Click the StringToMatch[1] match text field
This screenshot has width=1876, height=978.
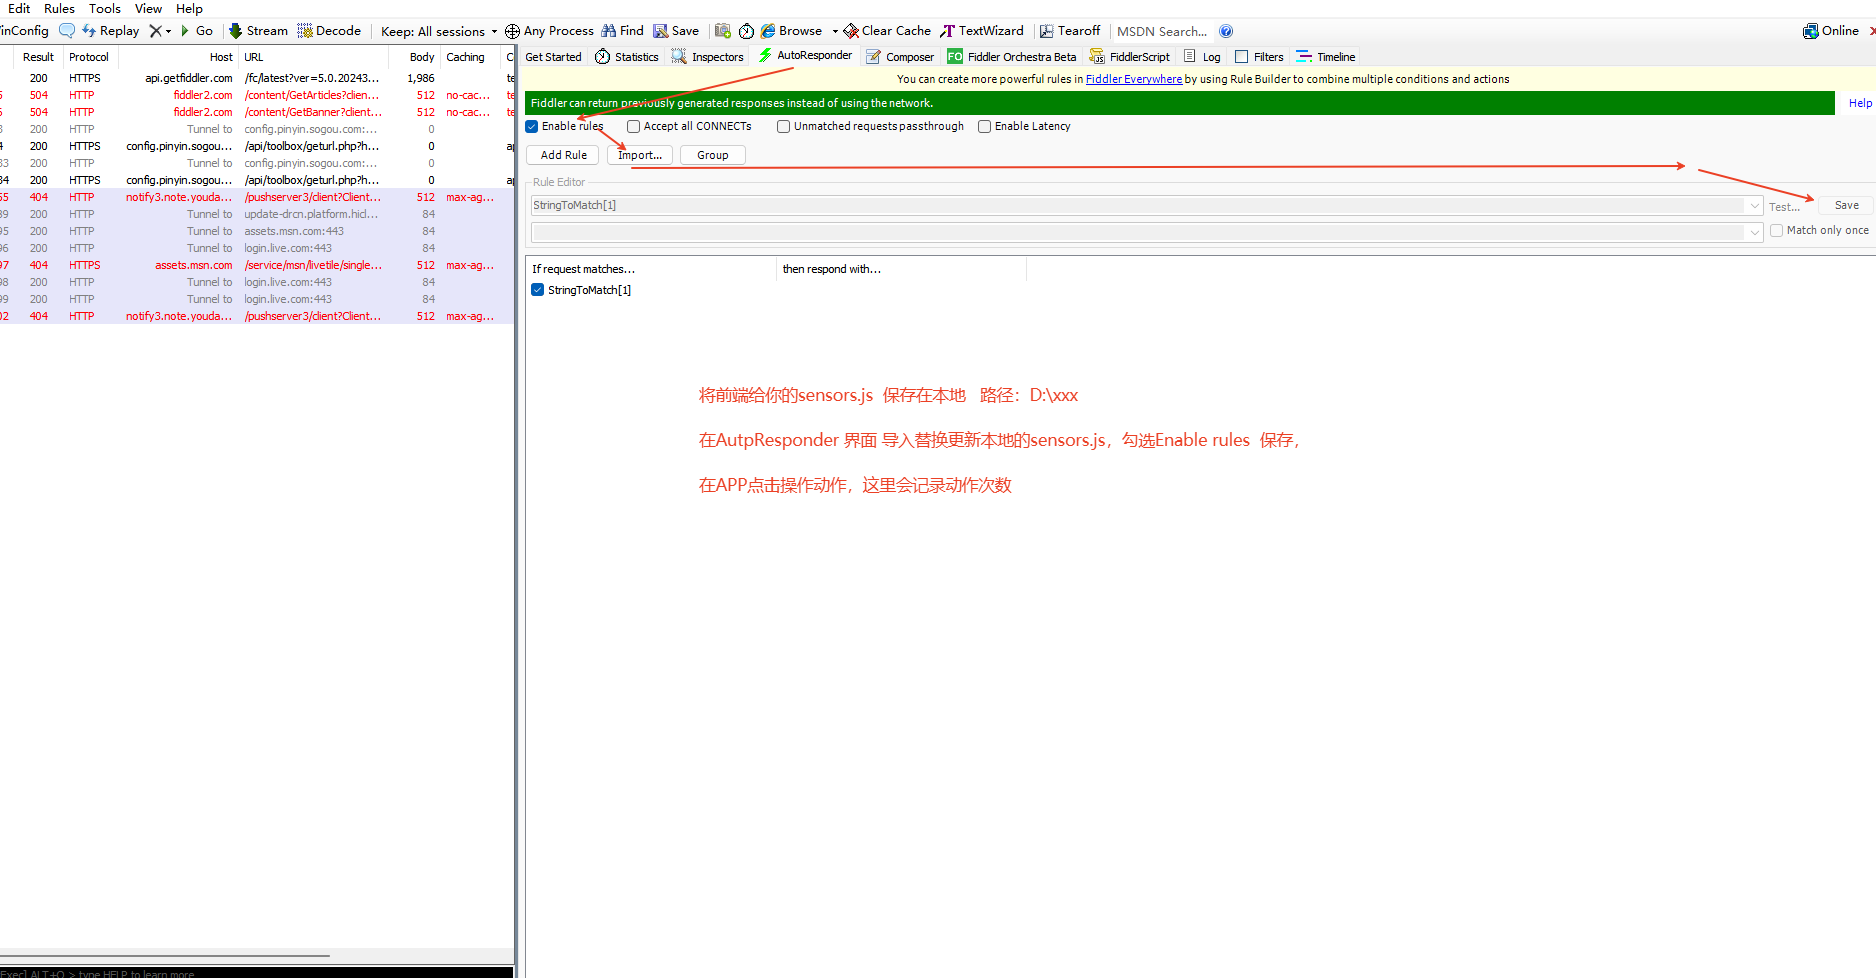[1138, 206]
